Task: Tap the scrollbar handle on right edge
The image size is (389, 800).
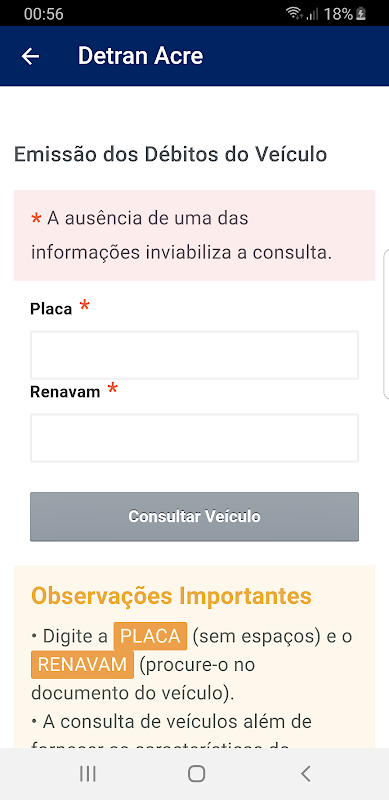Action: click(x=386, y=323)
